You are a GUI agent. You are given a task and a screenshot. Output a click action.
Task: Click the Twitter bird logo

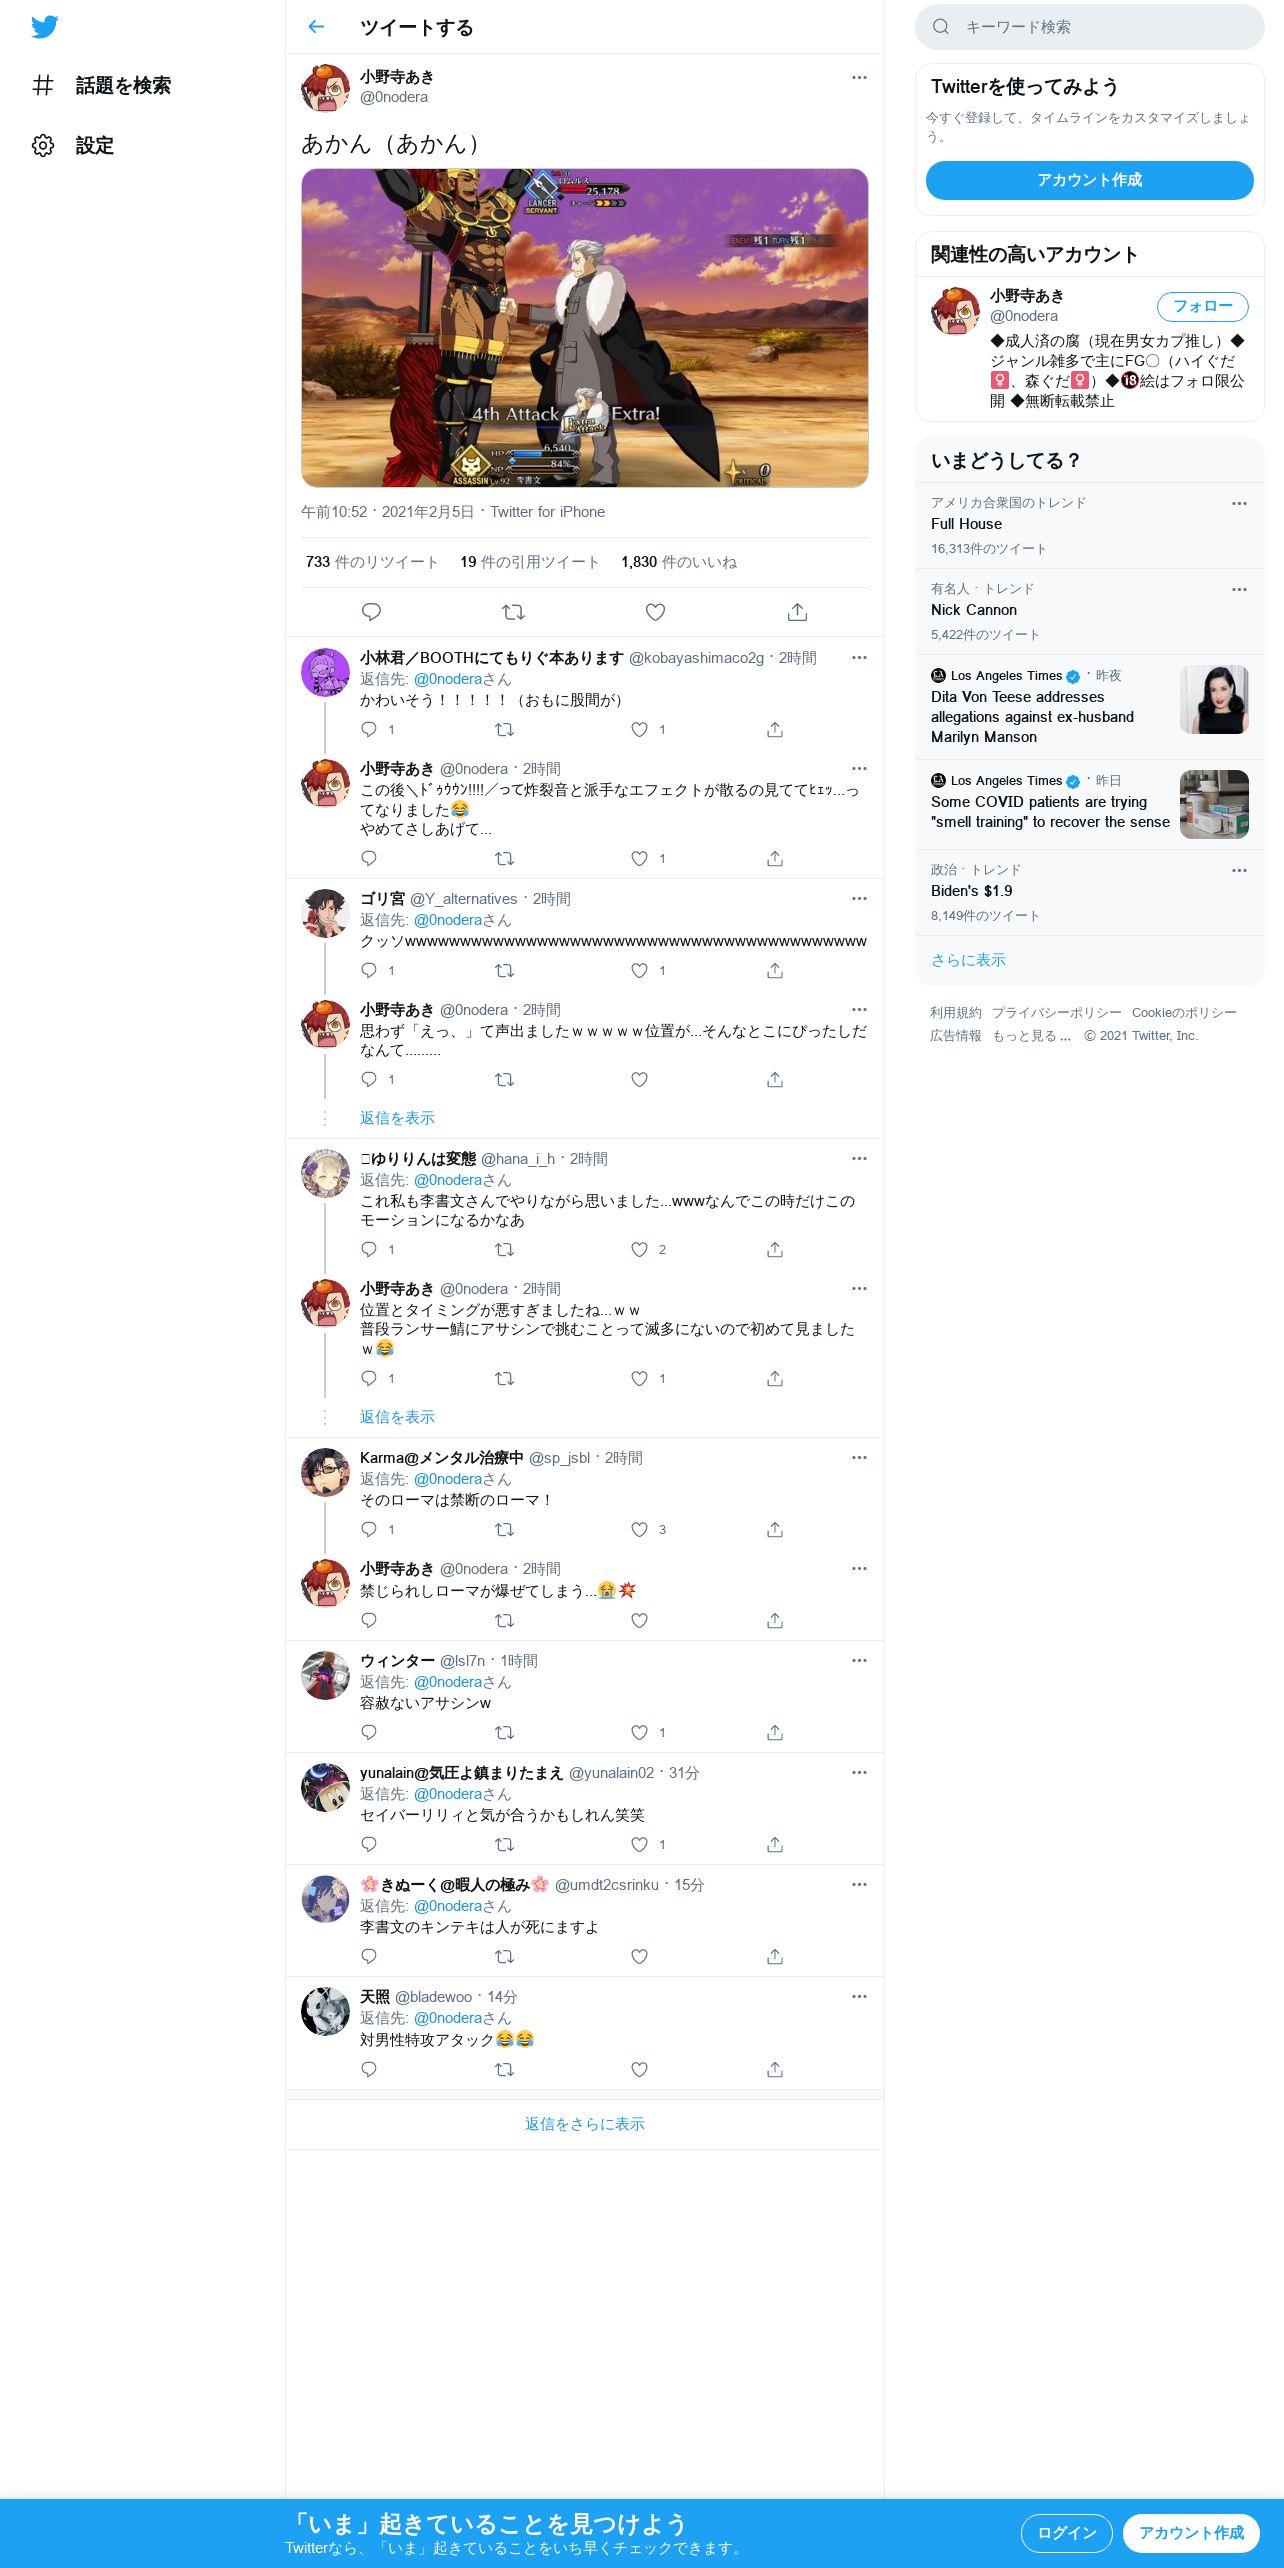point(44,27)
